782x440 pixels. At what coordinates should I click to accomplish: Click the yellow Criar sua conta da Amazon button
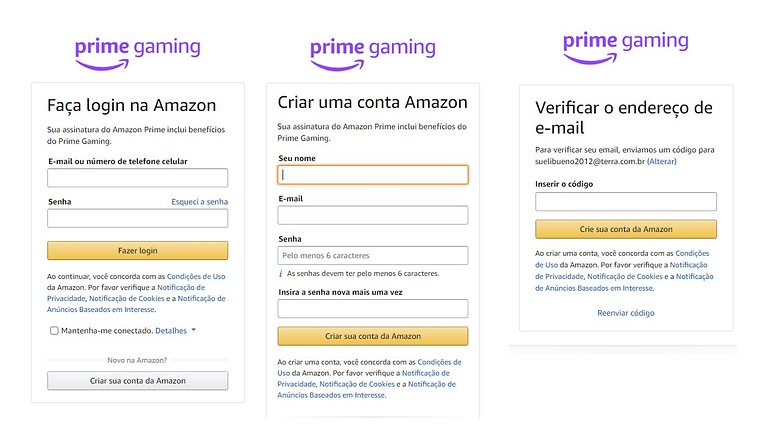pyautogui.click(x=373, y=336)
